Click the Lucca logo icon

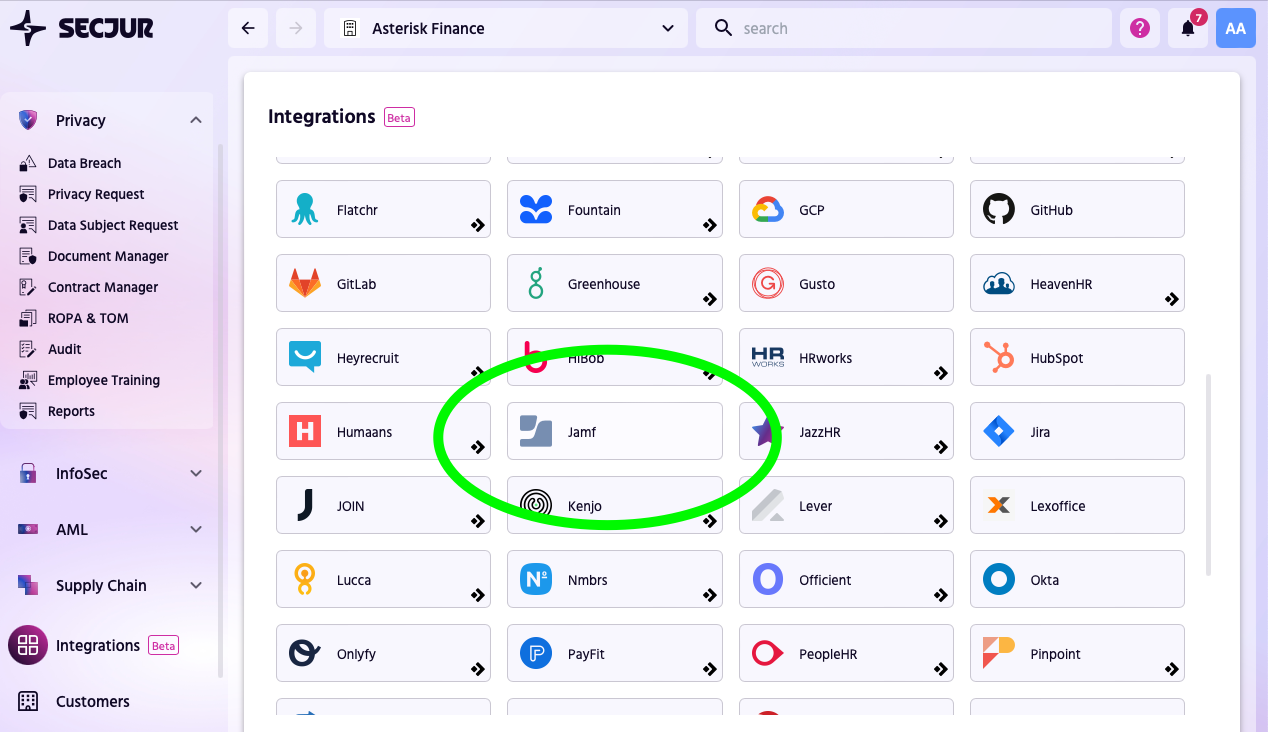pyautogui.click(x=305, y=580)
